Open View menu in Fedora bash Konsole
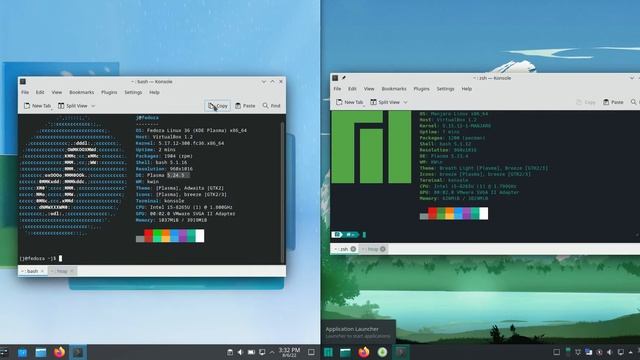 57,93
